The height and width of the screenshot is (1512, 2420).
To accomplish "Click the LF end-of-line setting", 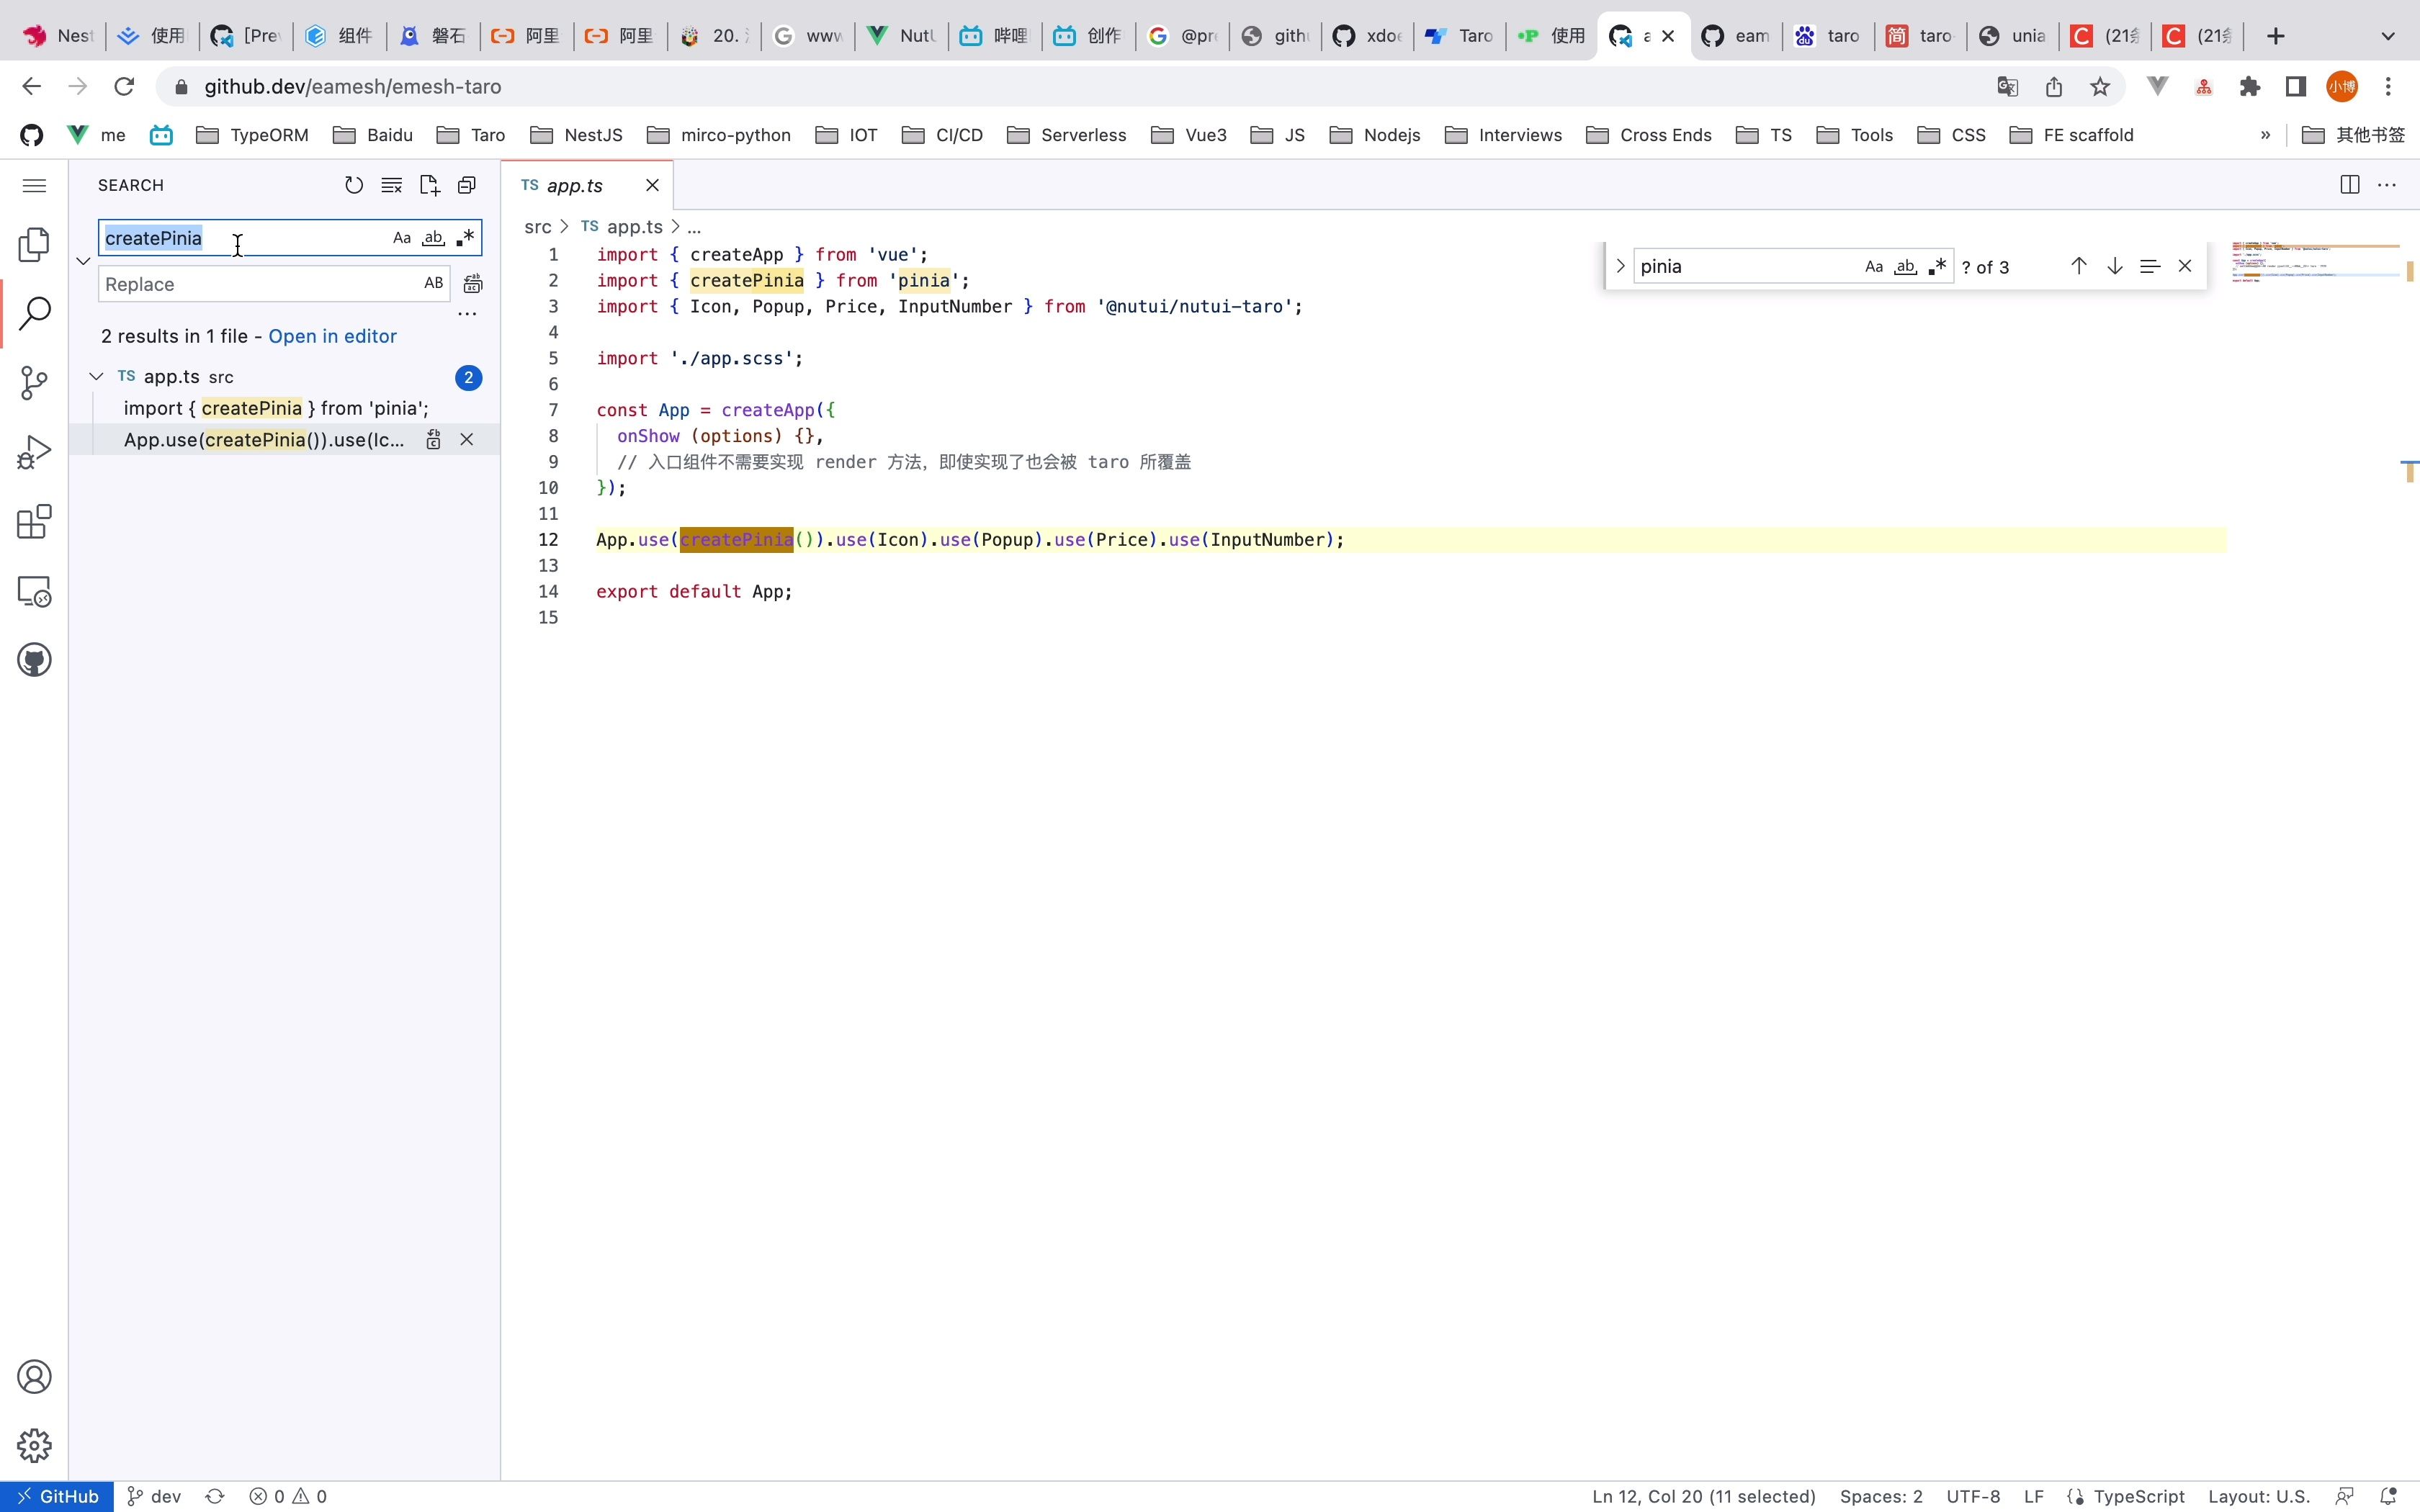I will [x=2034, y=1497].
